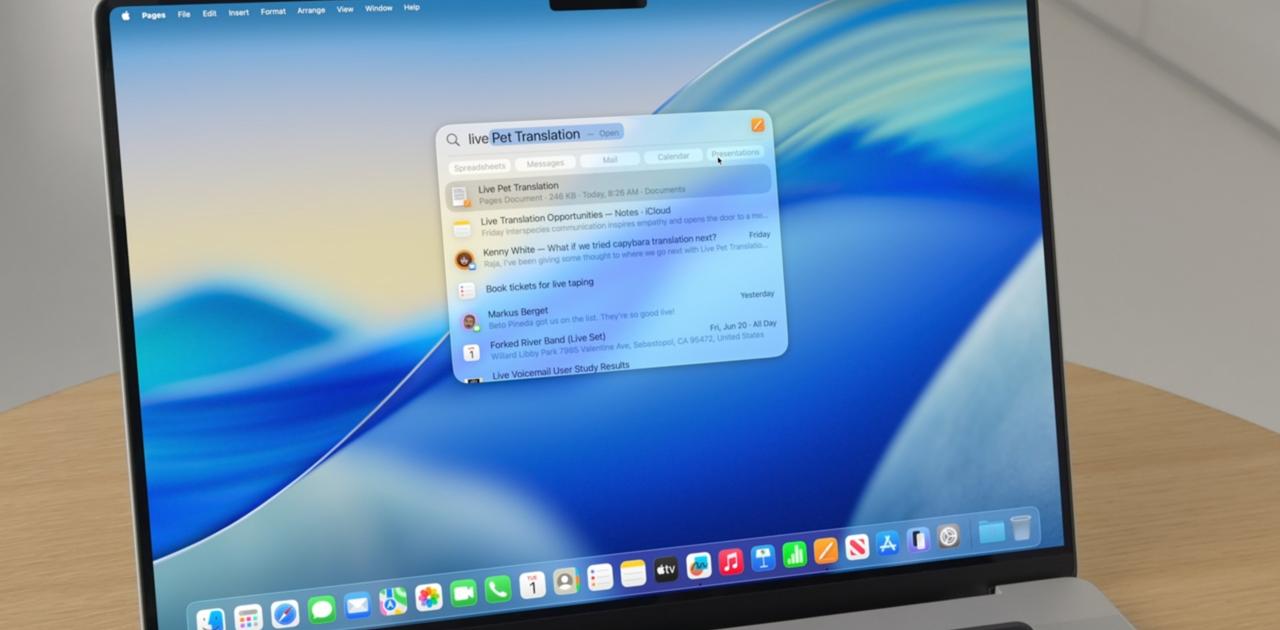The width and height of the screenshot is (1280, 630).
Task: Filter Spotlight results by Spreadsheets
Action: pyautogui.click(x=480, y=167)
